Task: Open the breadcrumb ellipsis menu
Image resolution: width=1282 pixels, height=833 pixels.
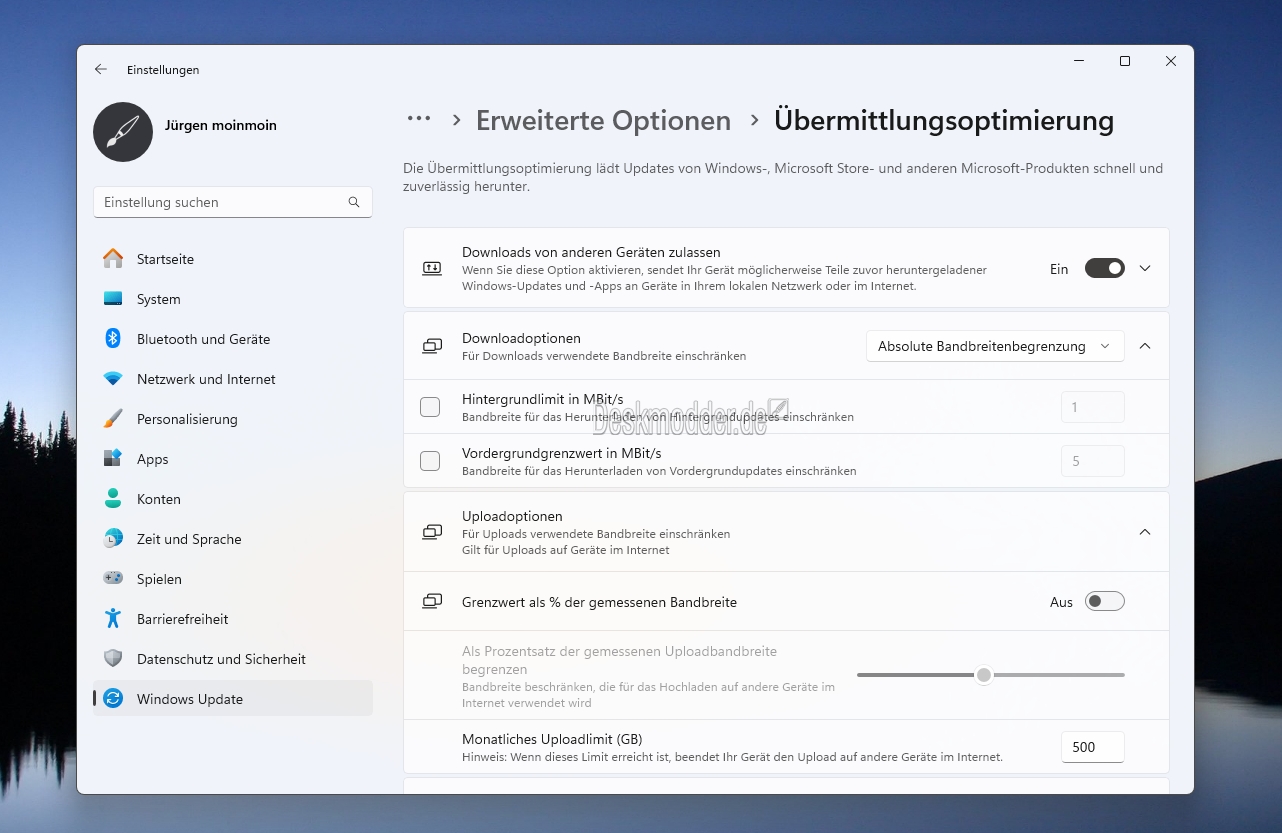Action: click(419, 119)
